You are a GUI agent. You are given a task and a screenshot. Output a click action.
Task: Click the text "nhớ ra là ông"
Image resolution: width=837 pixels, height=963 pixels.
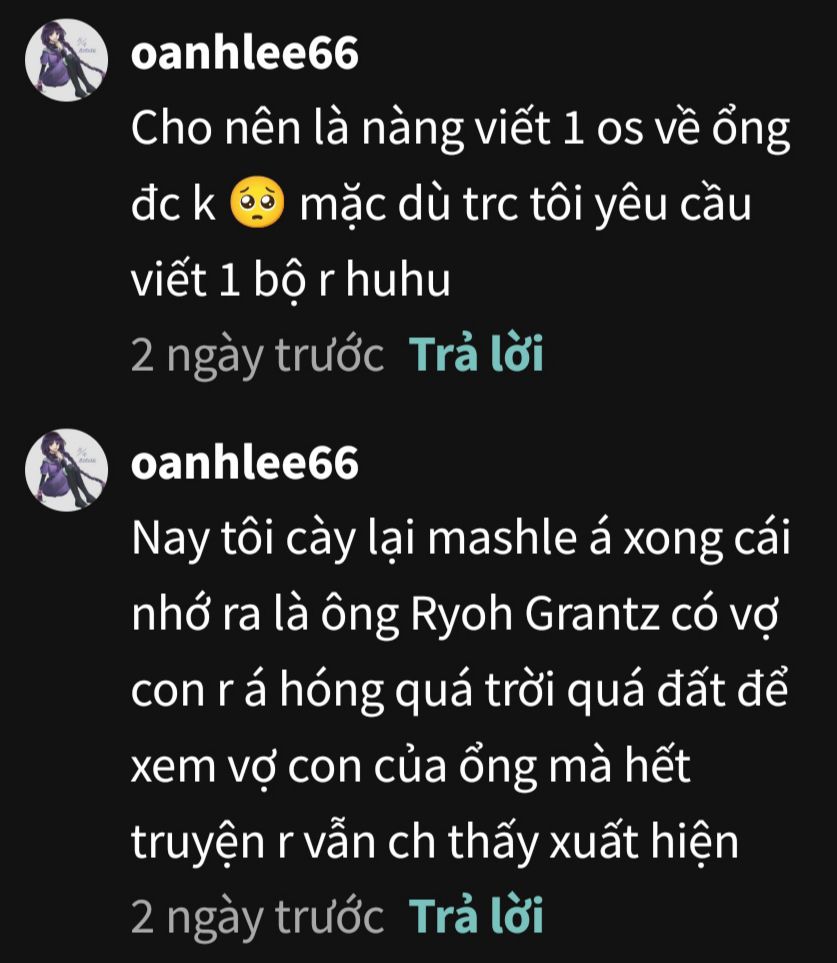click(265, 615)
